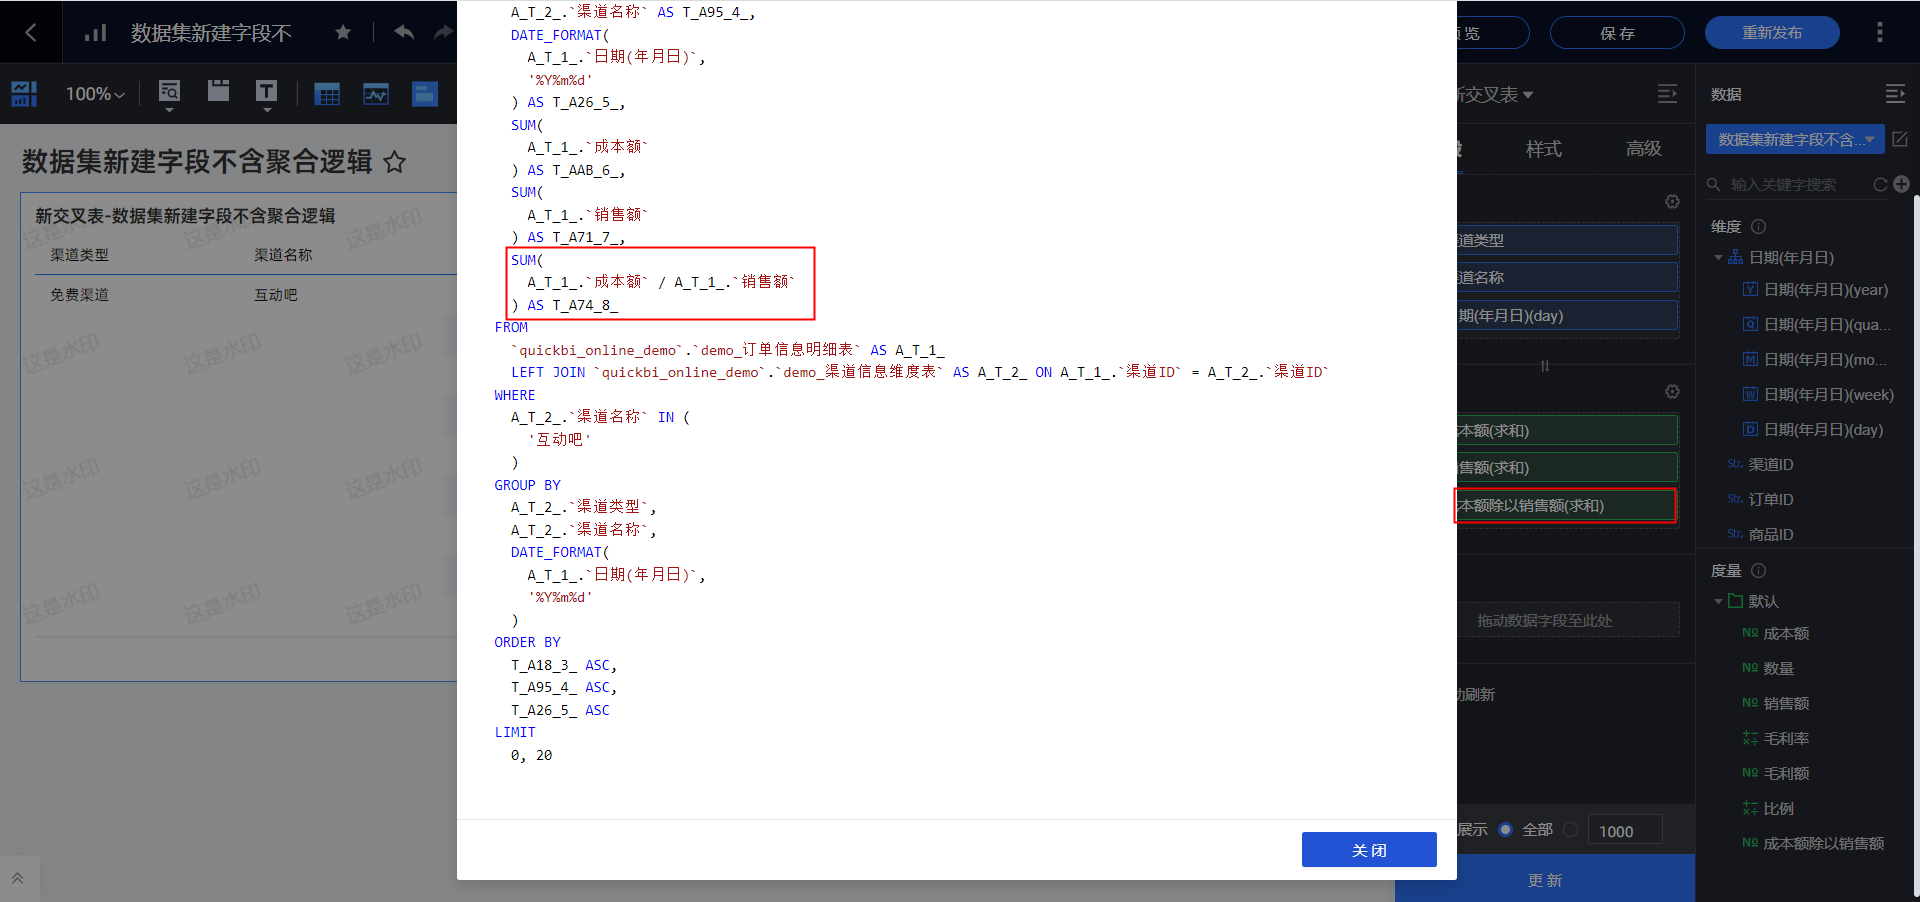The height and width of the screenshot is (902, 1920).
Task: Insert a text box with T icon
Action: 266,93
